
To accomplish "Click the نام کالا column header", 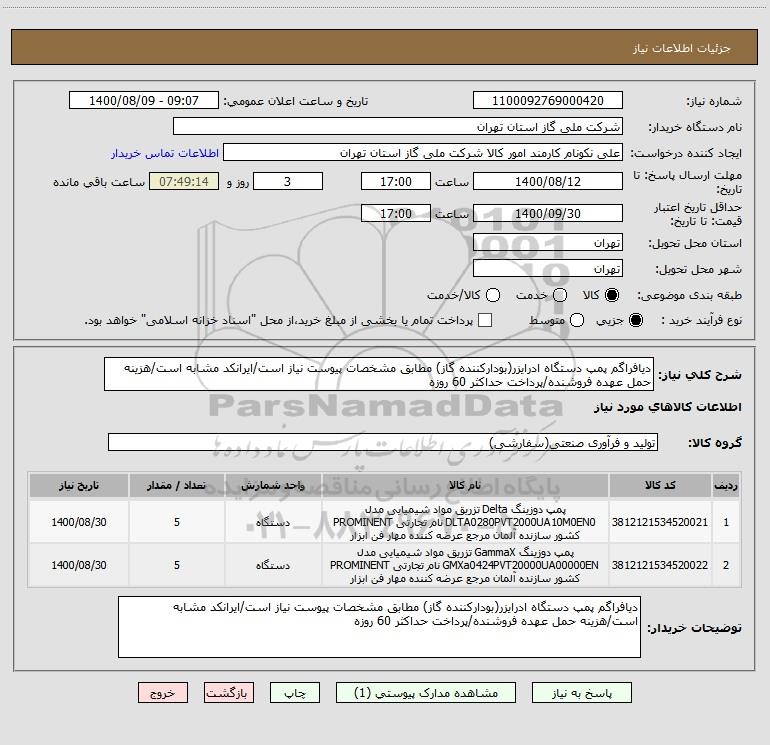I will click(465, 485).
